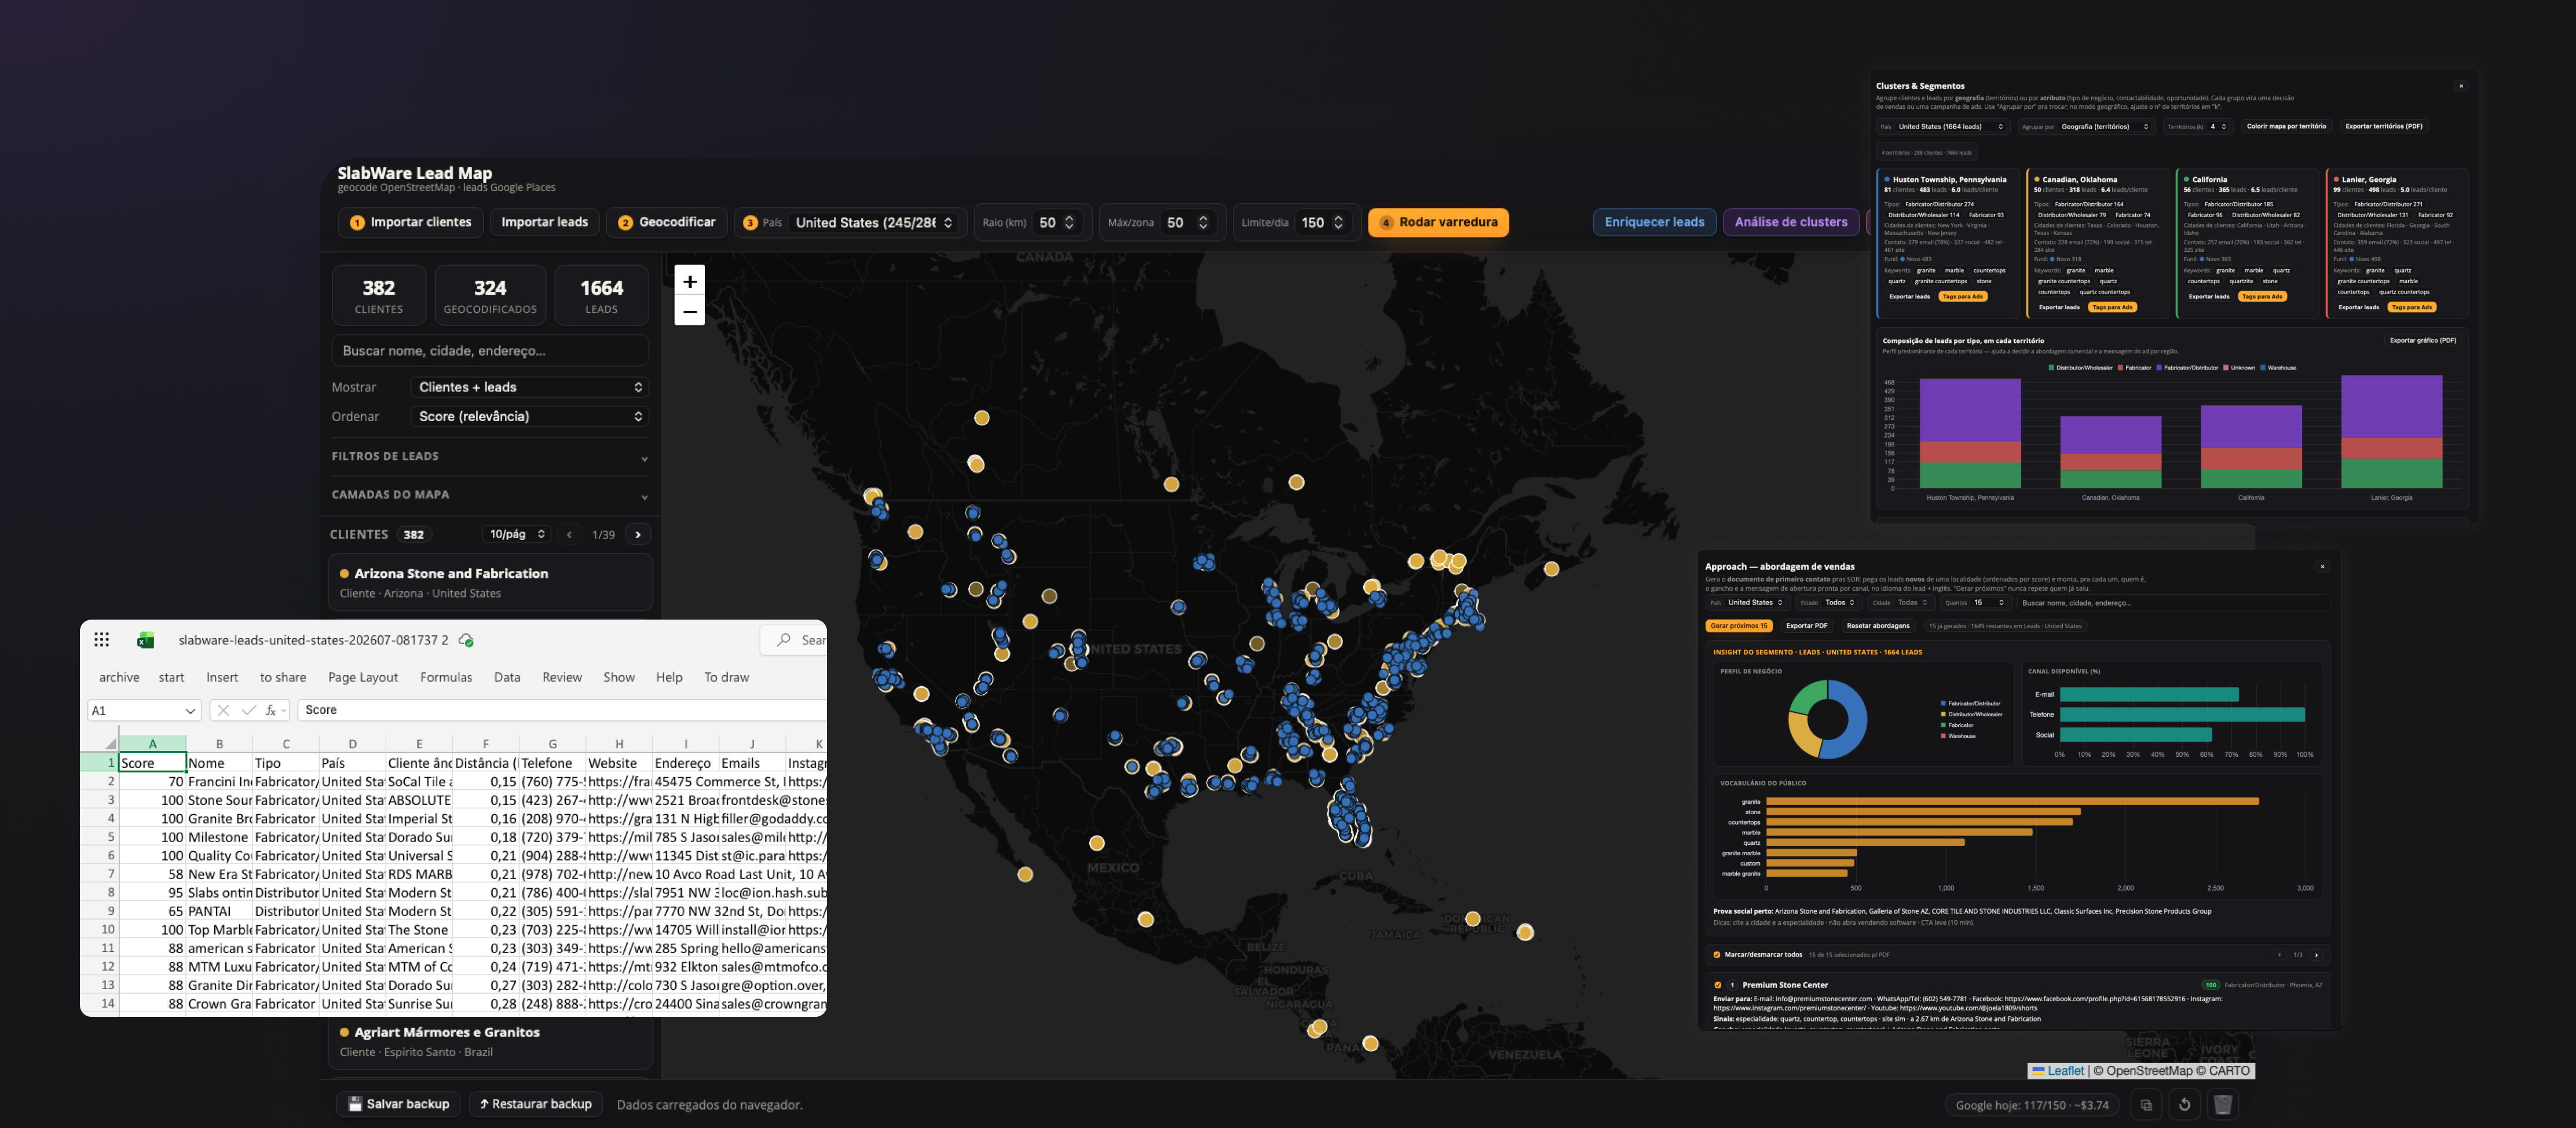This screenshot has width=2576, height=1128.
Task: Click the yellow map marker over Mexico label
Action: [1097, 843]
